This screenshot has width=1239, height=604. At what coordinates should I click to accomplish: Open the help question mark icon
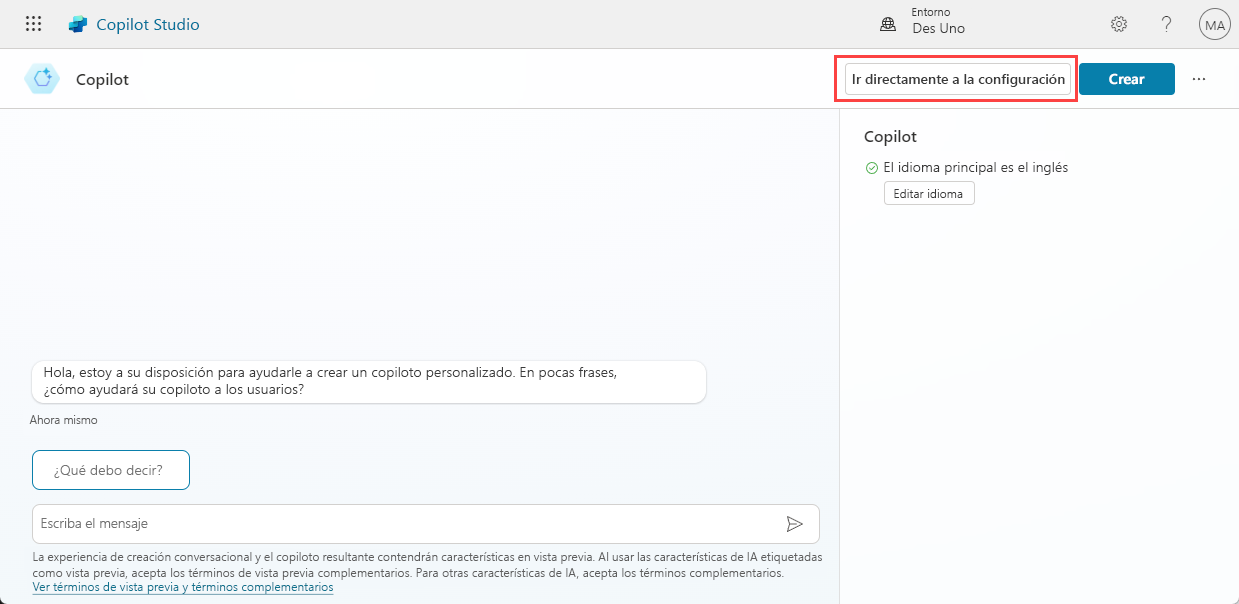tap(1166, 24)
